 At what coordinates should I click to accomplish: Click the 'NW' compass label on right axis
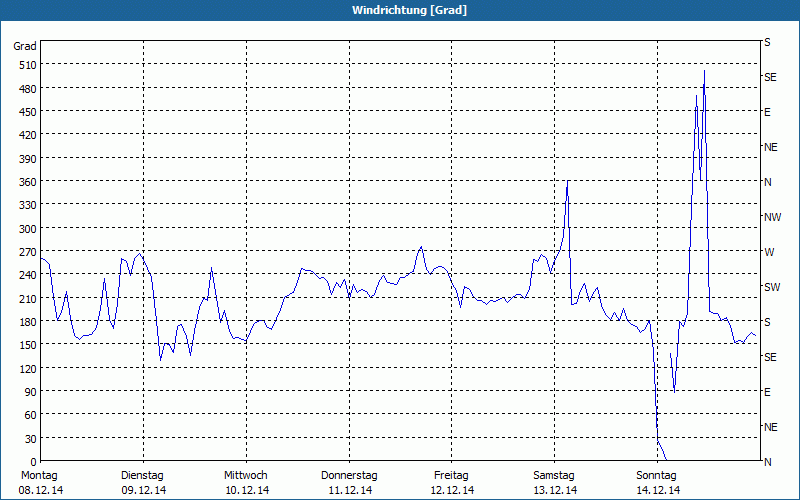(772, 217)
